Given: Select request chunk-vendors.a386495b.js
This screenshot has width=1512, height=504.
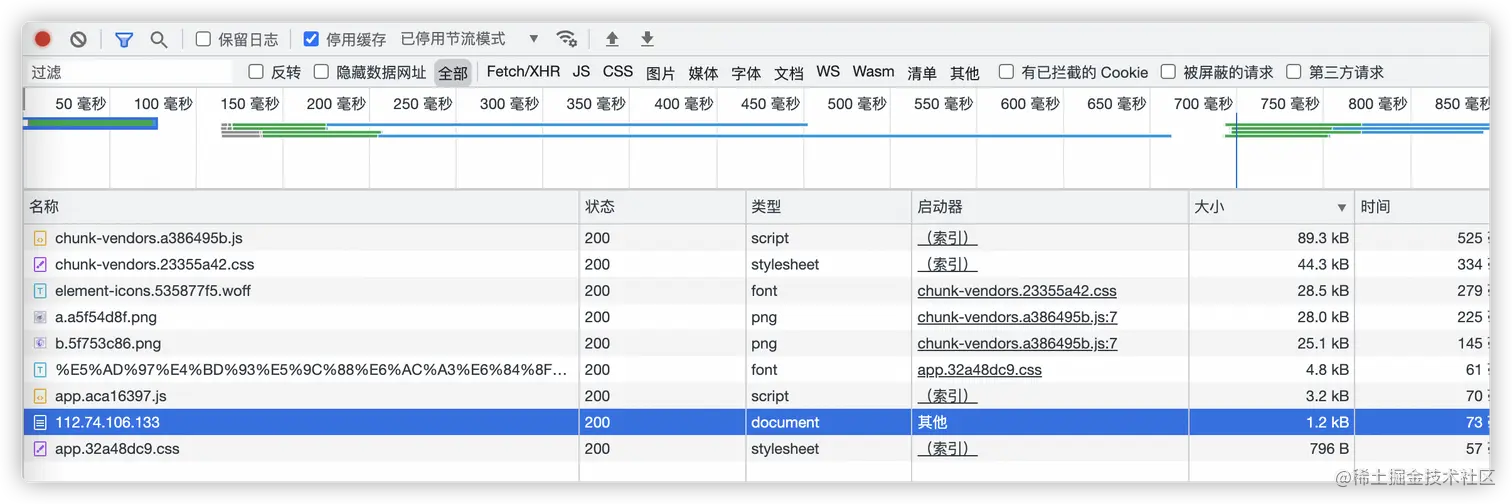Looking at the screenshot, I should pos(756,238).
